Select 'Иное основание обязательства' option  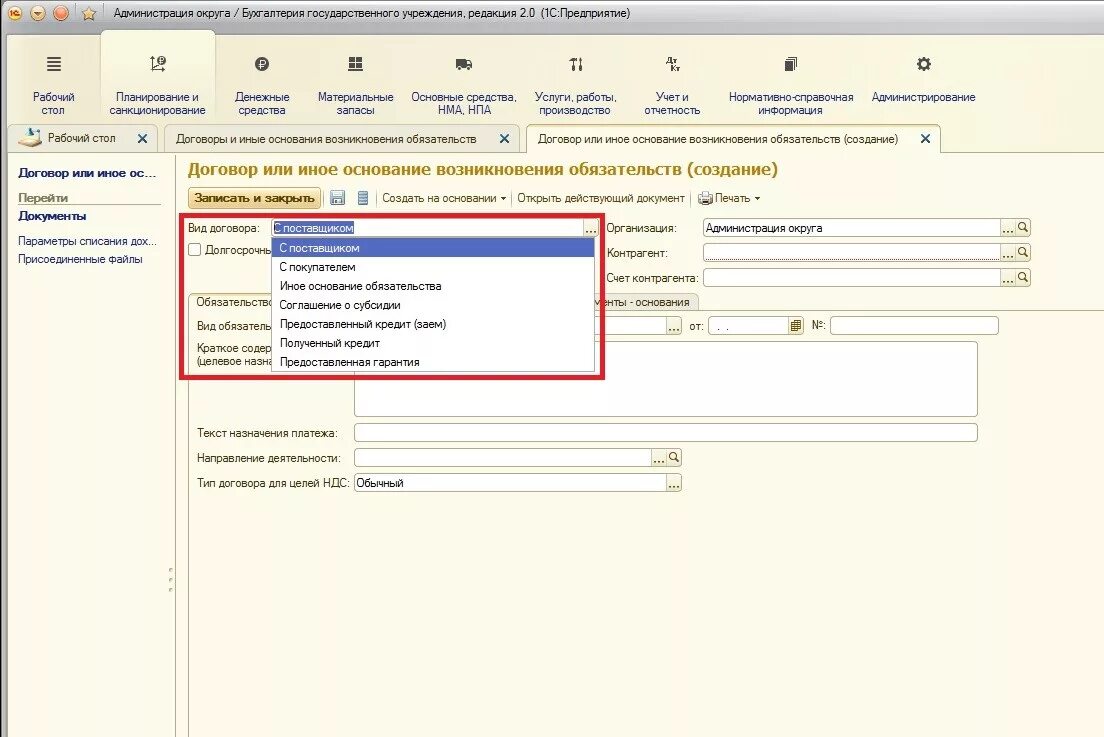[x=433, y=286]
